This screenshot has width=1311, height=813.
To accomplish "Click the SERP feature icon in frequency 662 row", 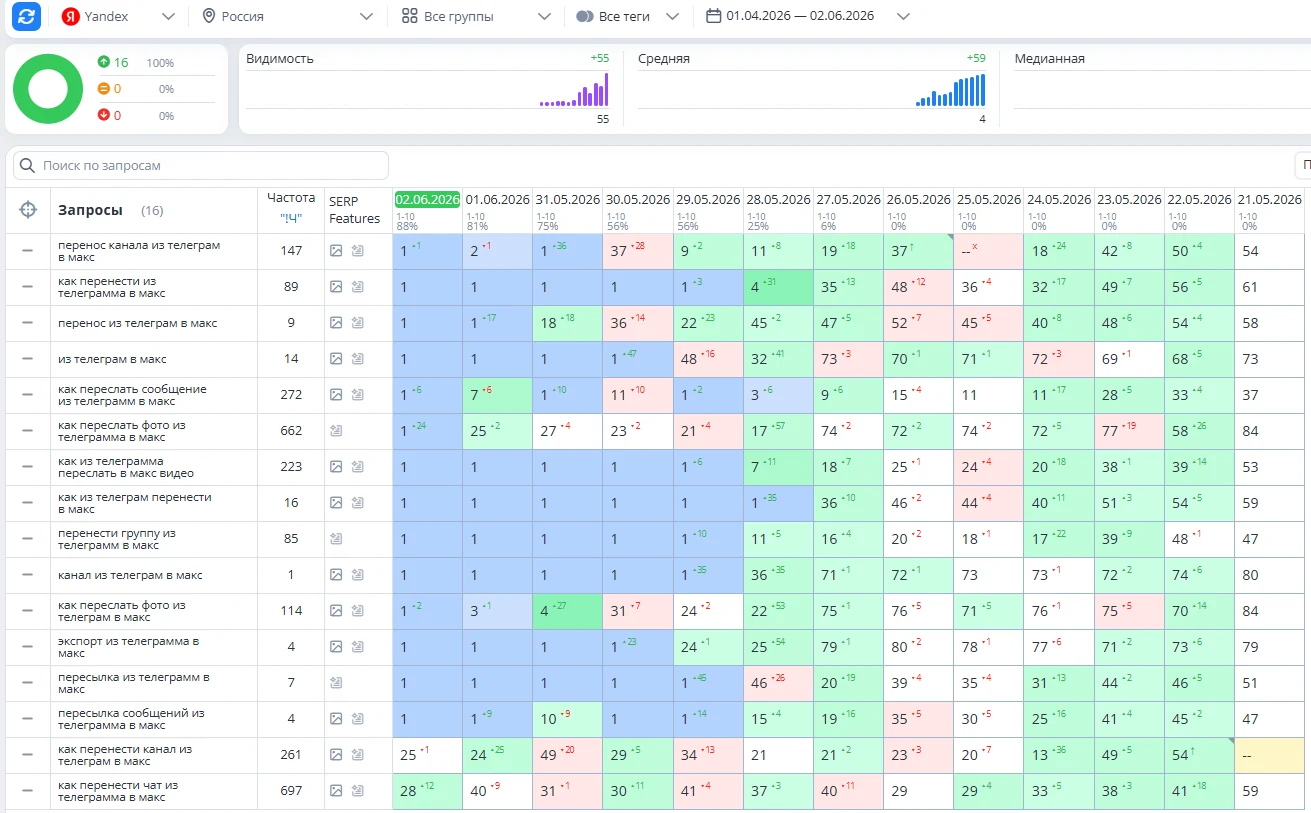I will (x=336, y=431).
